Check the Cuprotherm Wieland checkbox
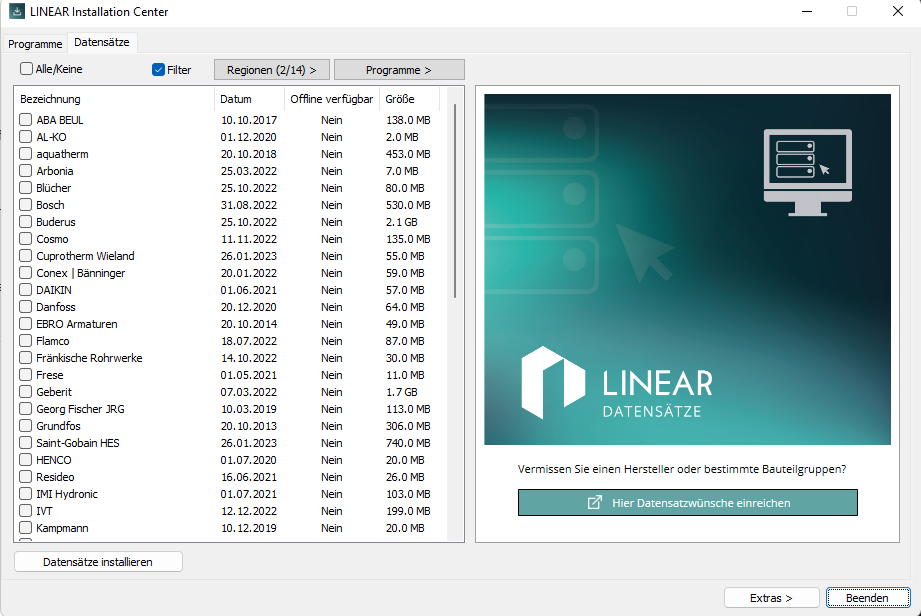Screen dimensions: 921x616 [x=26, y=256]
